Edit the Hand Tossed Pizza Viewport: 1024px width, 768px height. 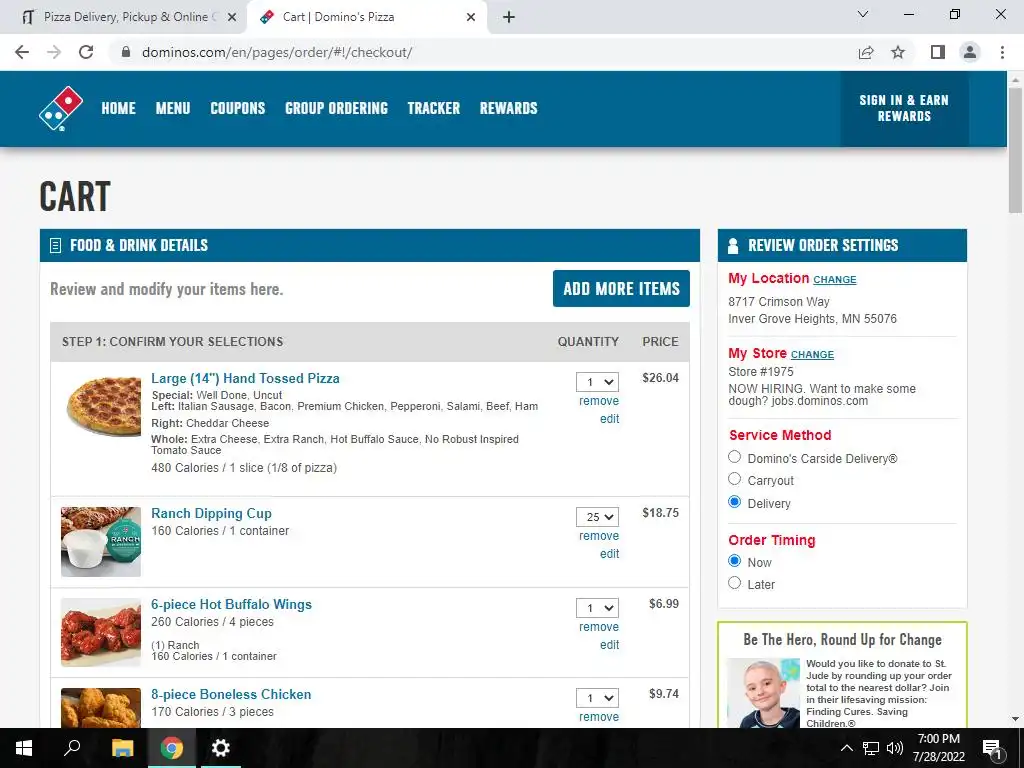point(609,419)
